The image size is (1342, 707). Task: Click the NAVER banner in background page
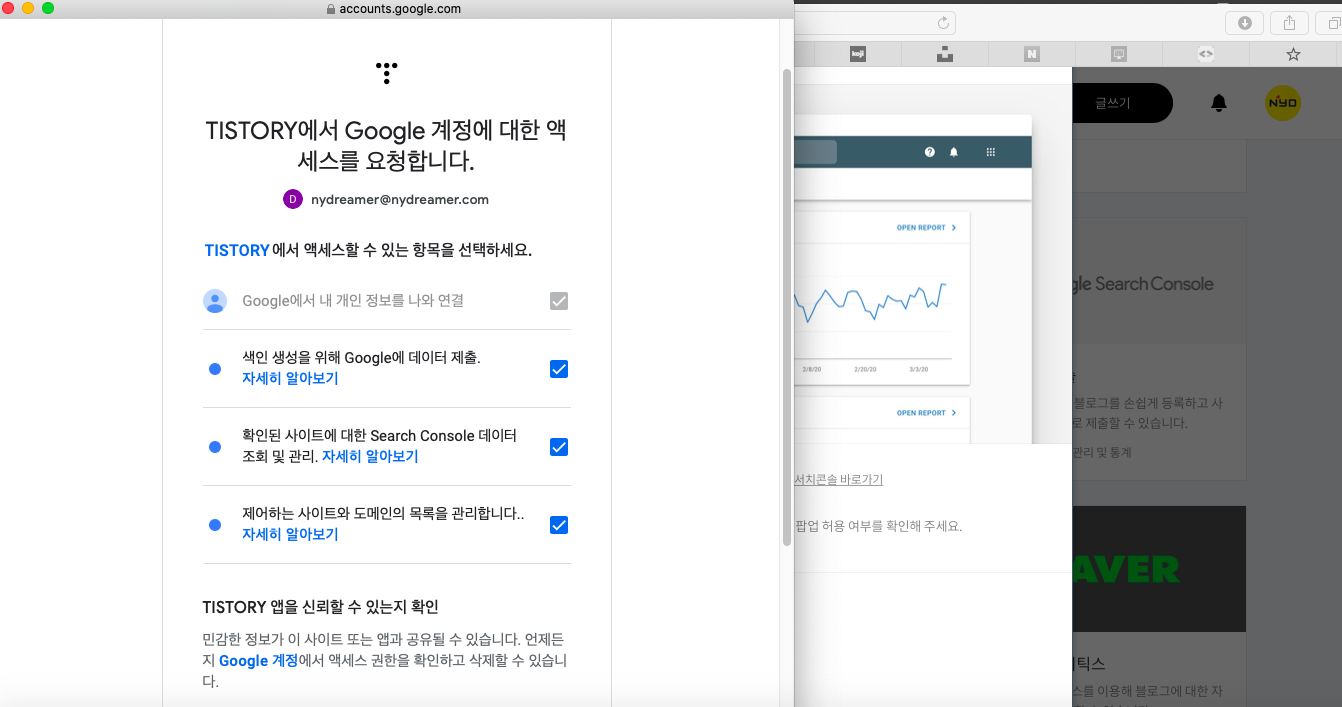click(1159, 568)
